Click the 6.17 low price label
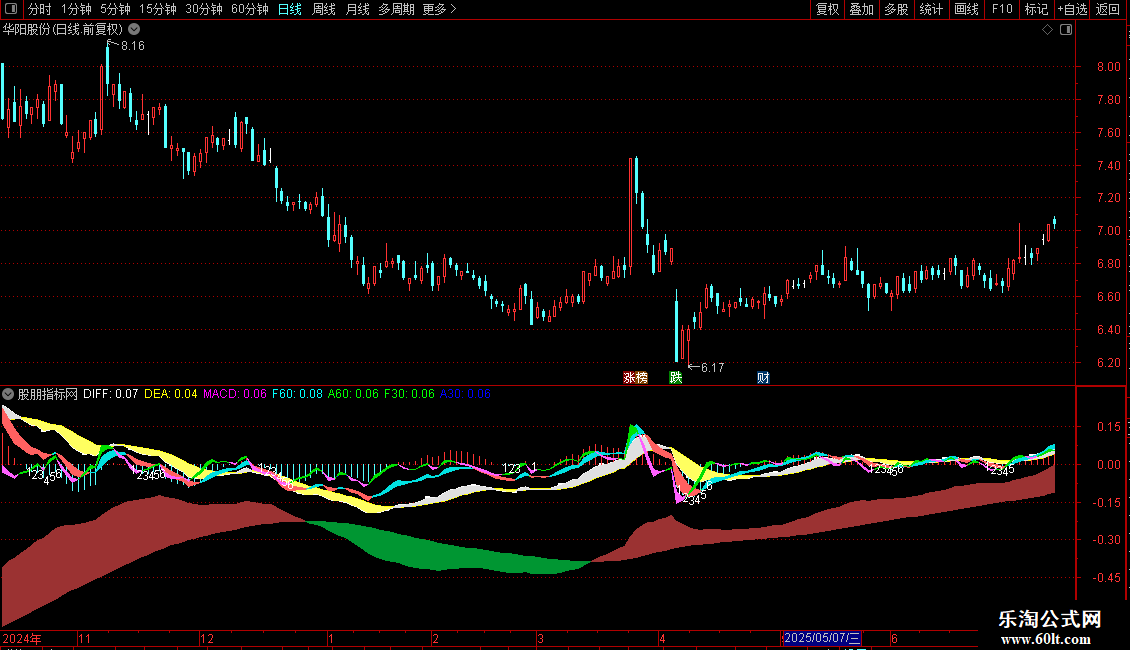Viewport: 1130px width, 650px height. pyautogui.click(x=713, y=368)
